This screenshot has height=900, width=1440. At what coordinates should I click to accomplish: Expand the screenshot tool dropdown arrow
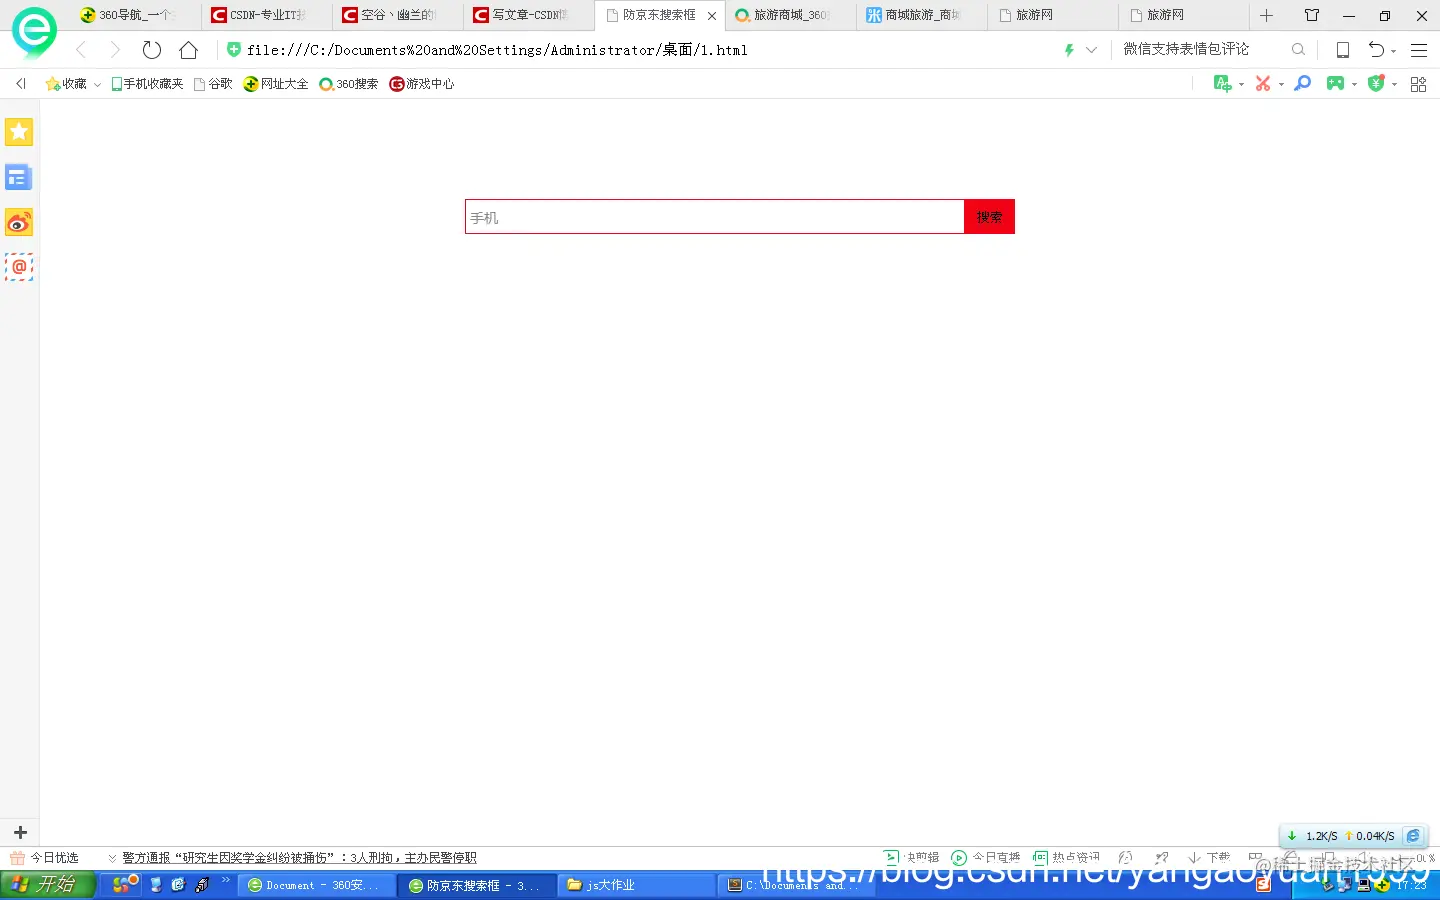tap(1281, 85)
